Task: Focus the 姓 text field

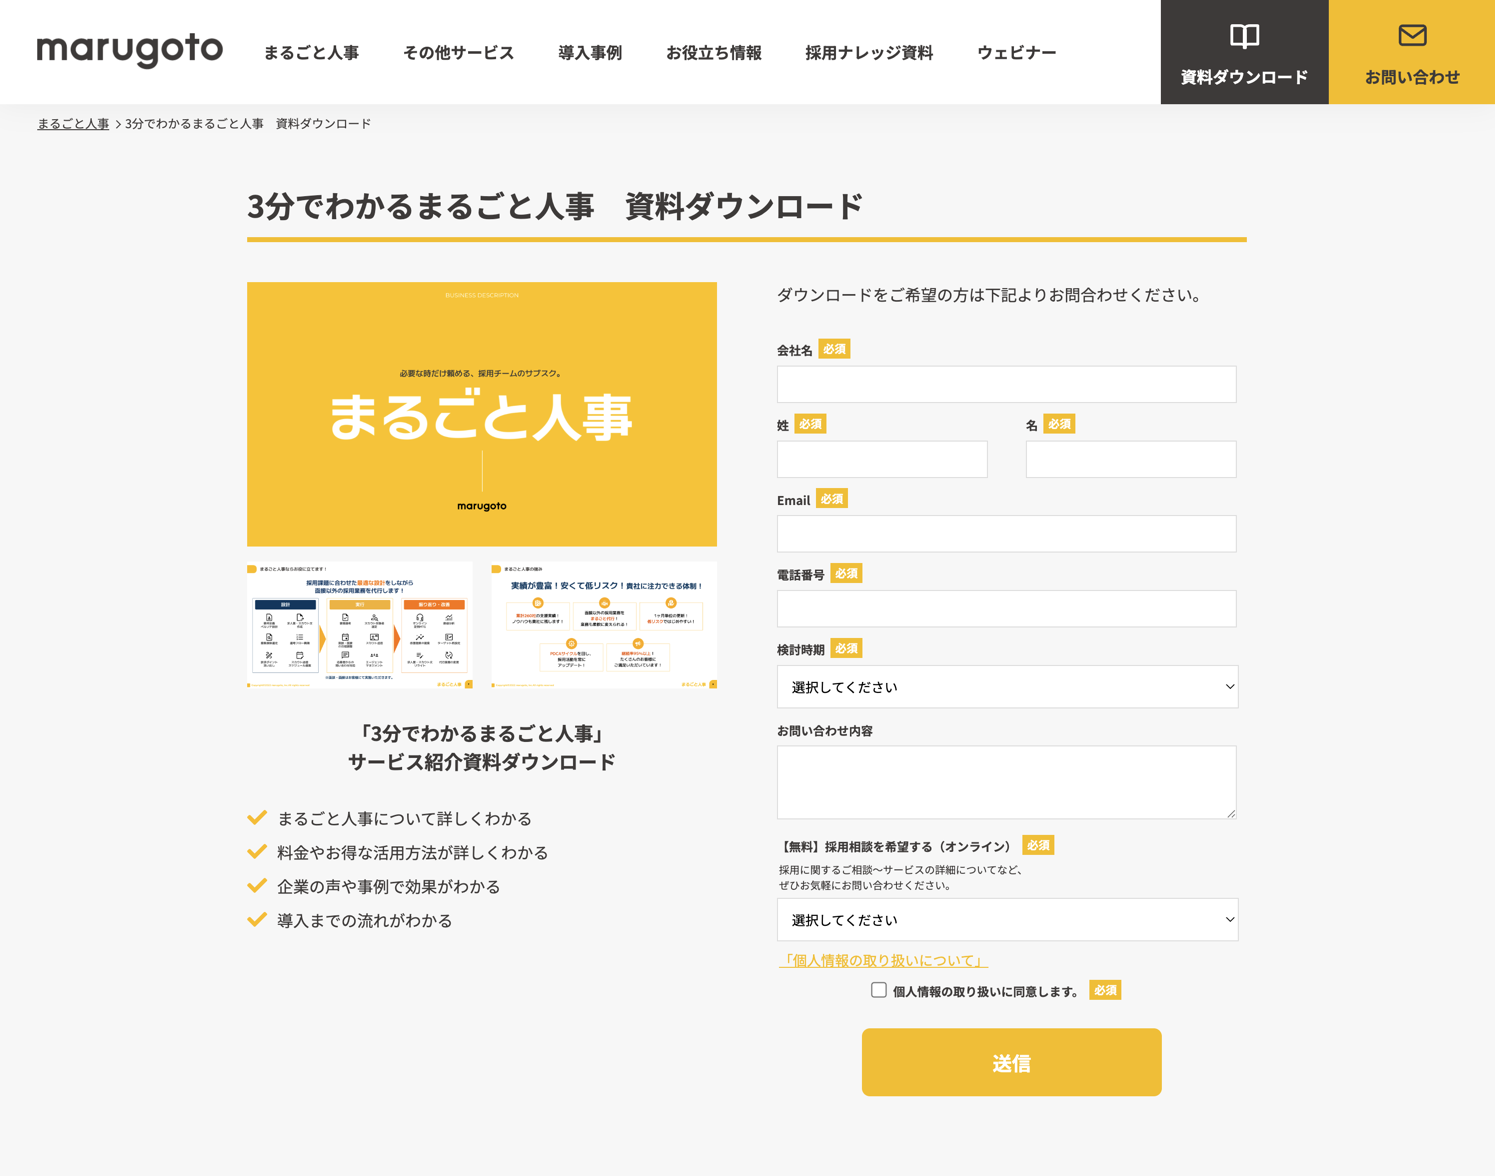Action: pos(882,459)
